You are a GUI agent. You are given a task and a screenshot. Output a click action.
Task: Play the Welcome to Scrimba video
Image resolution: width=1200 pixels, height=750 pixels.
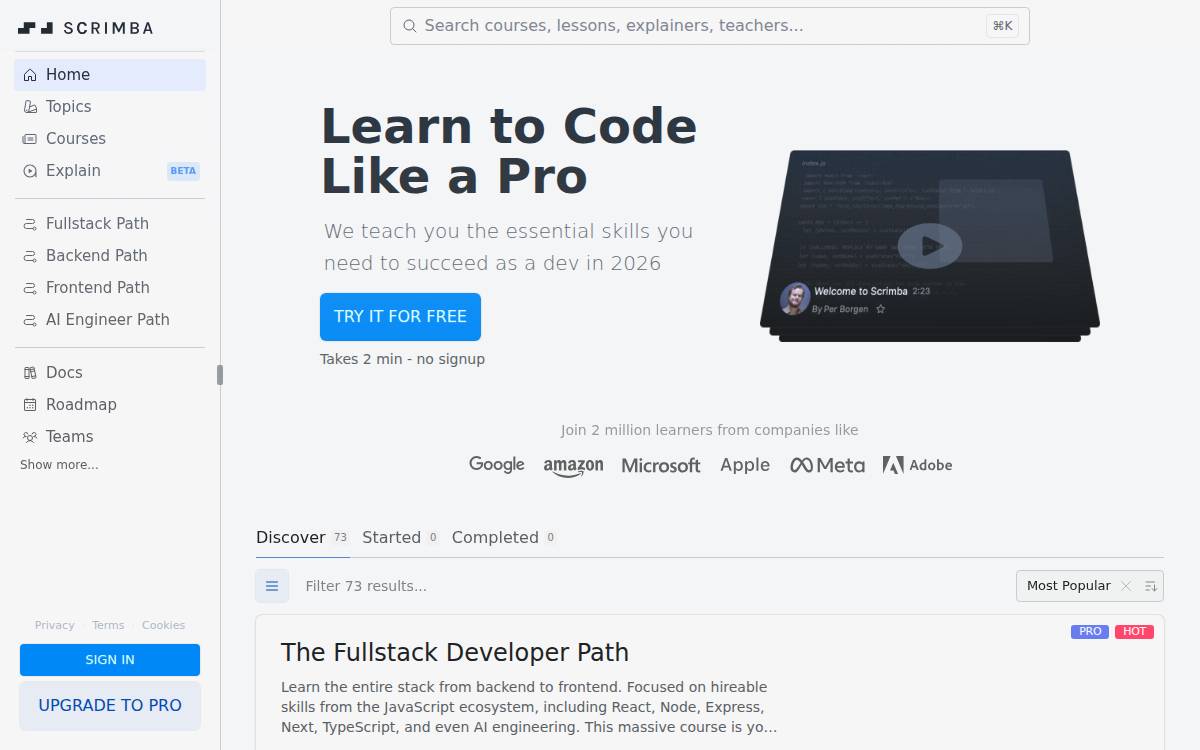tap(929, 245)
